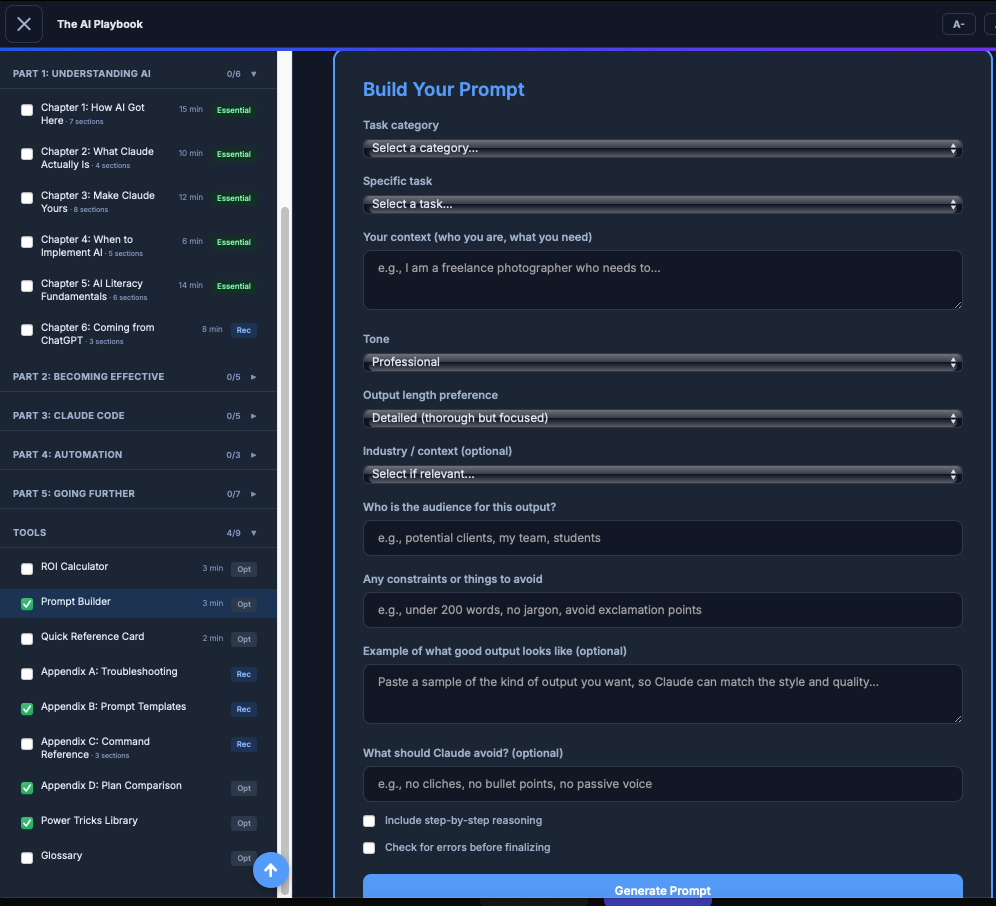
Task: Check the Glossary completion box
Action: coord(26,855)
